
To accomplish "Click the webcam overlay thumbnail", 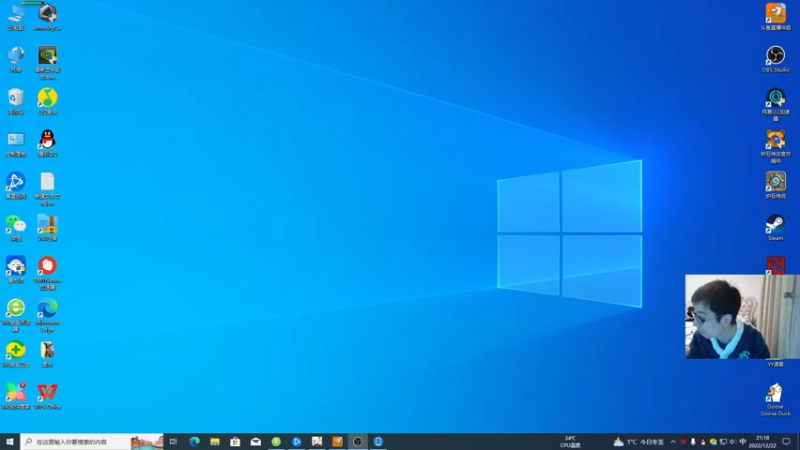I will pyautogui.click(x=742, y=316).
